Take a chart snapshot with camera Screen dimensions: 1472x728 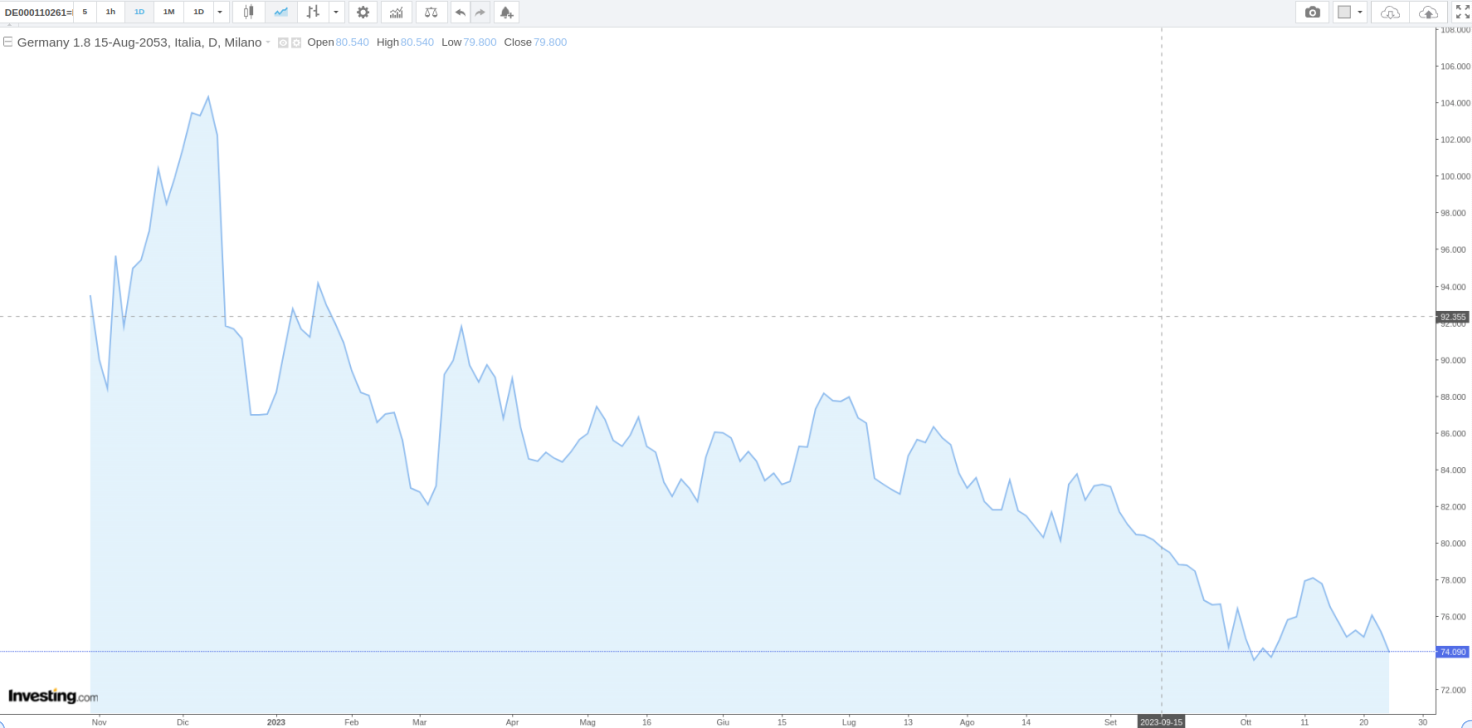pos(1312,12)
